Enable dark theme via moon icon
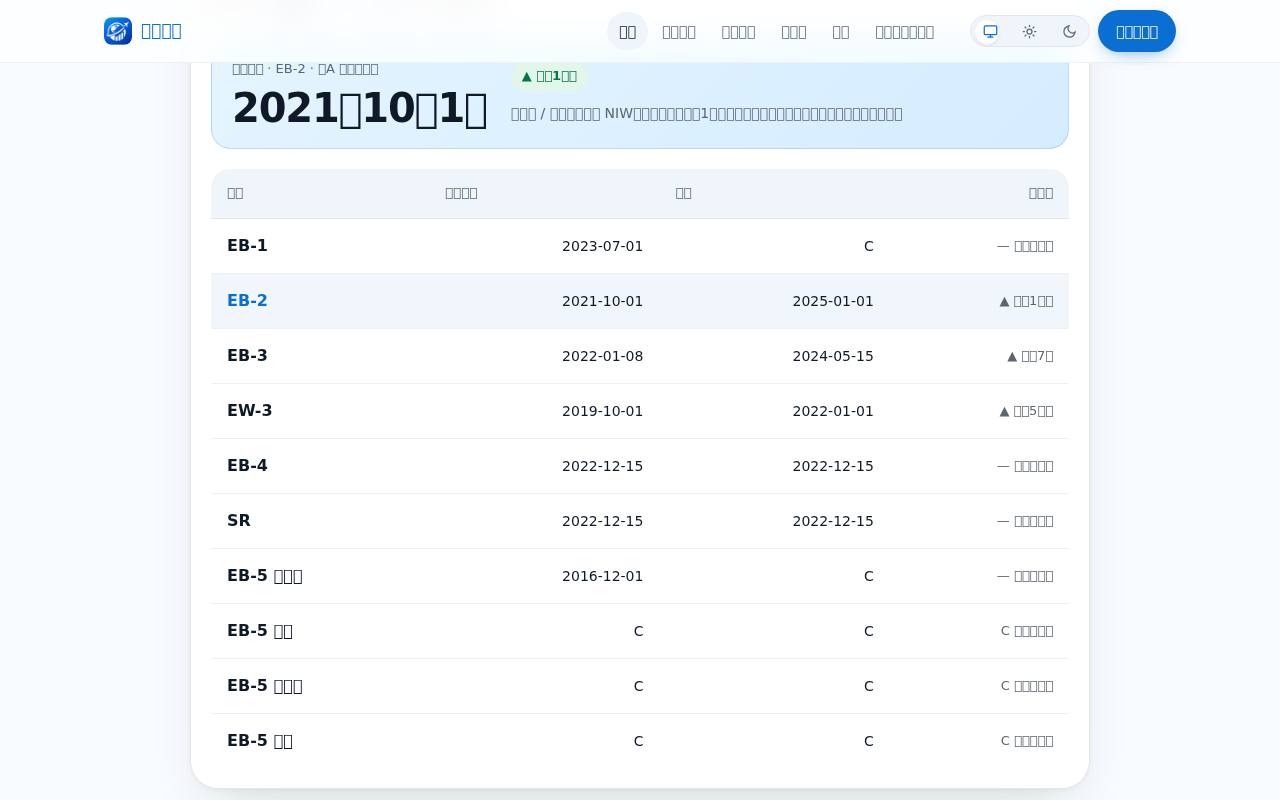This screenshot has height=800, width=1280. point(1069,31)
